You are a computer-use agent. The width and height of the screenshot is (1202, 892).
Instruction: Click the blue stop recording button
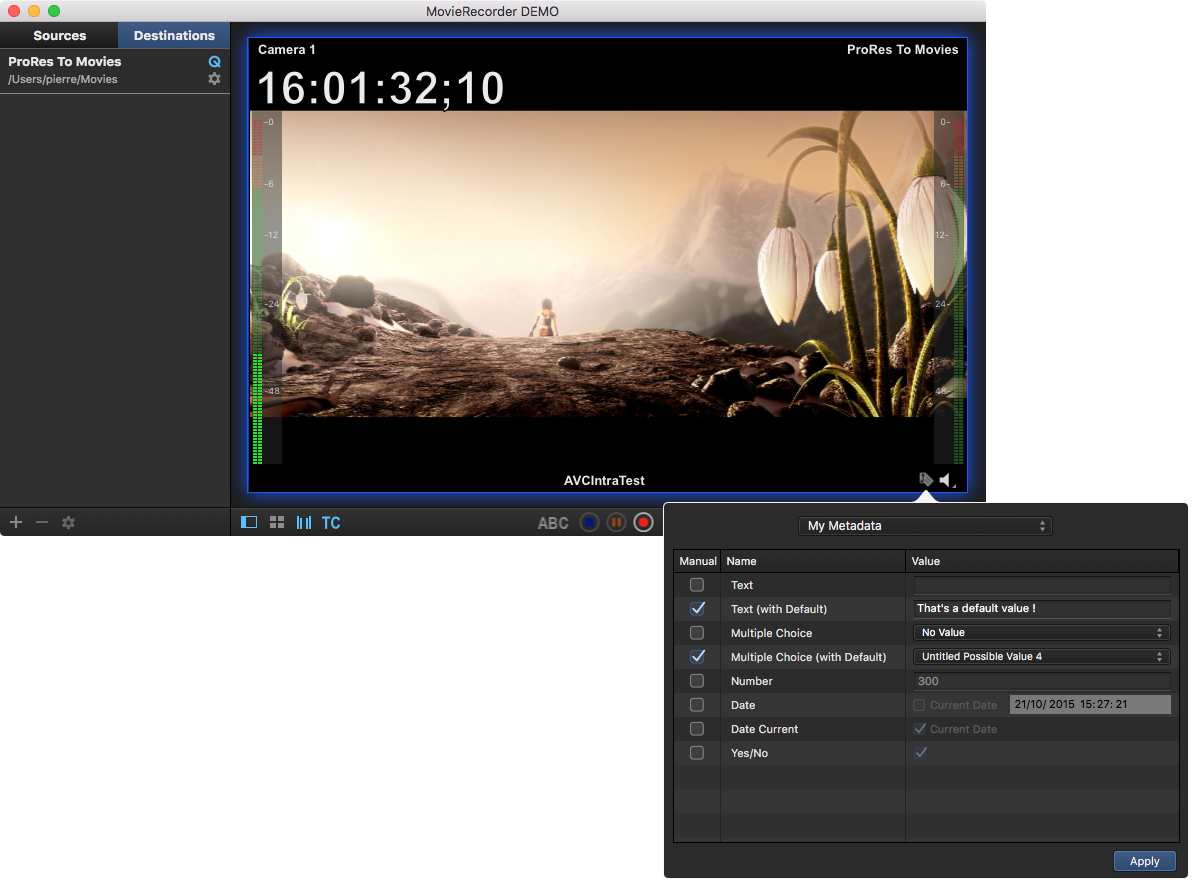[590, 522]
